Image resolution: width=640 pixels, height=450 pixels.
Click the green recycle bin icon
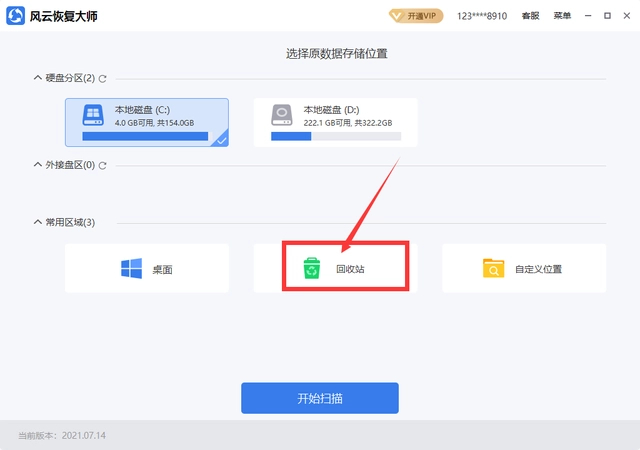point(312,268)
